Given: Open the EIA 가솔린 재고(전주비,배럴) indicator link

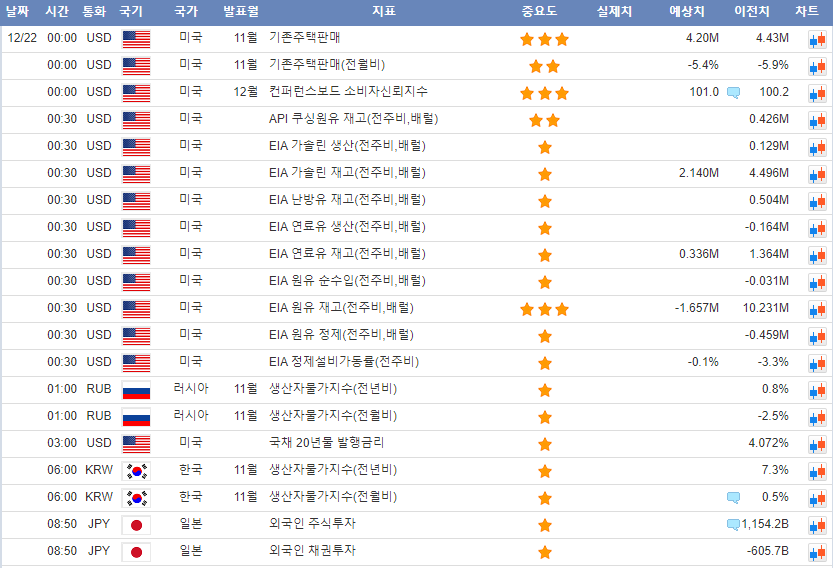Looking at the screenshot, I should click(x=346, y=173).
